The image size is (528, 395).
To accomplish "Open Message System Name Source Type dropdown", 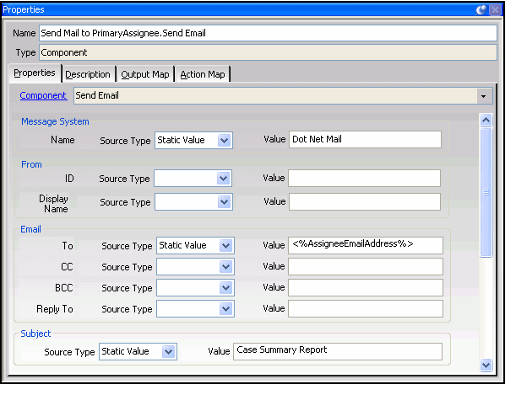I will click(x=224, y=140).
